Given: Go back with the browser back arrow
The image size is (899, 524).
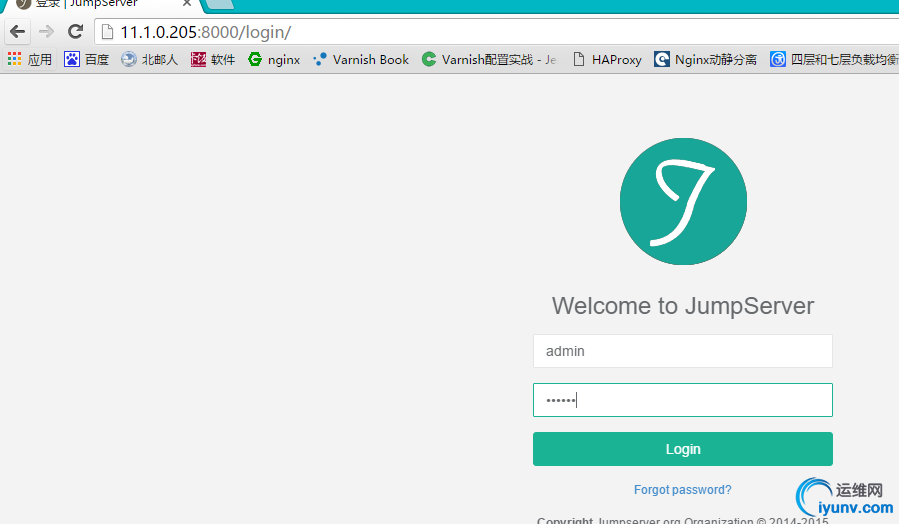Looking at the screenshot, I should pyautogui.click(x=18, y=32).
